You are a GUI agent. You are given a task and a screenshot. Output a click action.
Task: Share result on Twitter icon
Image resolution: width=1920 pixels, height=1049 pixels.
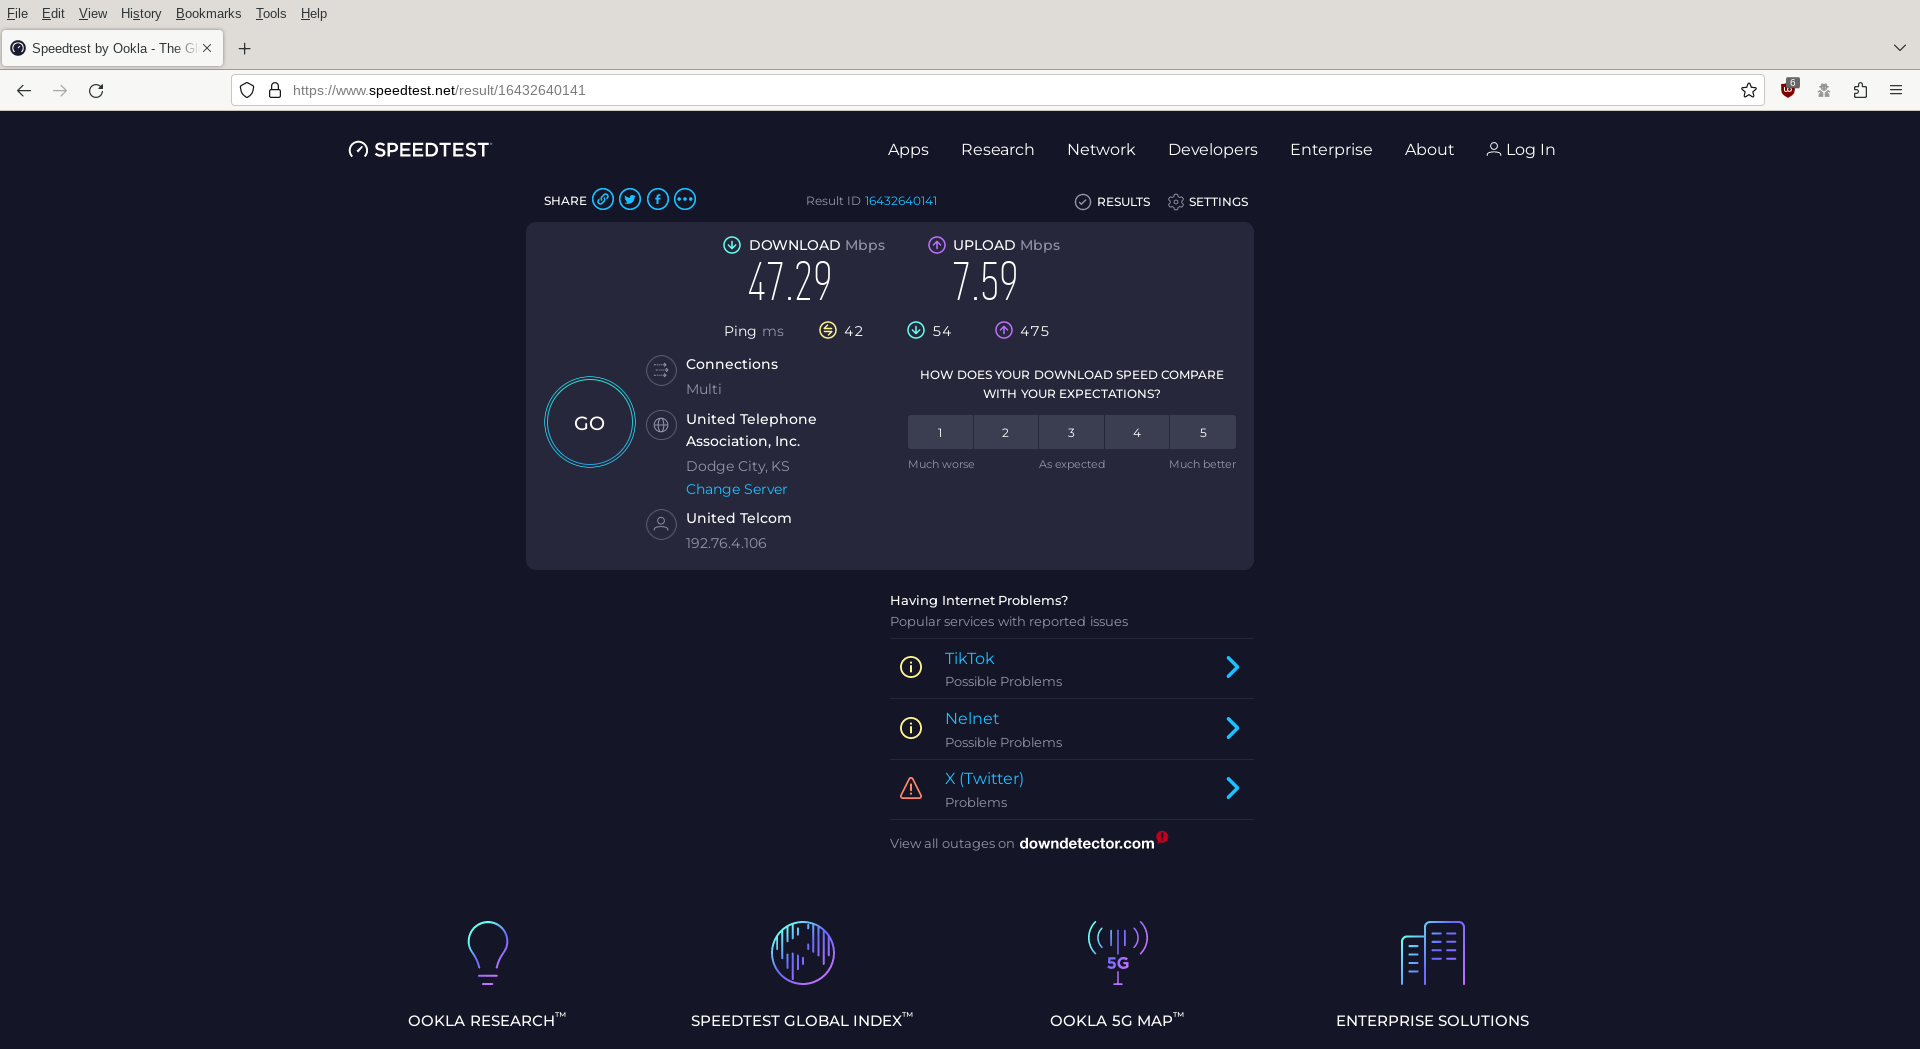tap(630, 199)
